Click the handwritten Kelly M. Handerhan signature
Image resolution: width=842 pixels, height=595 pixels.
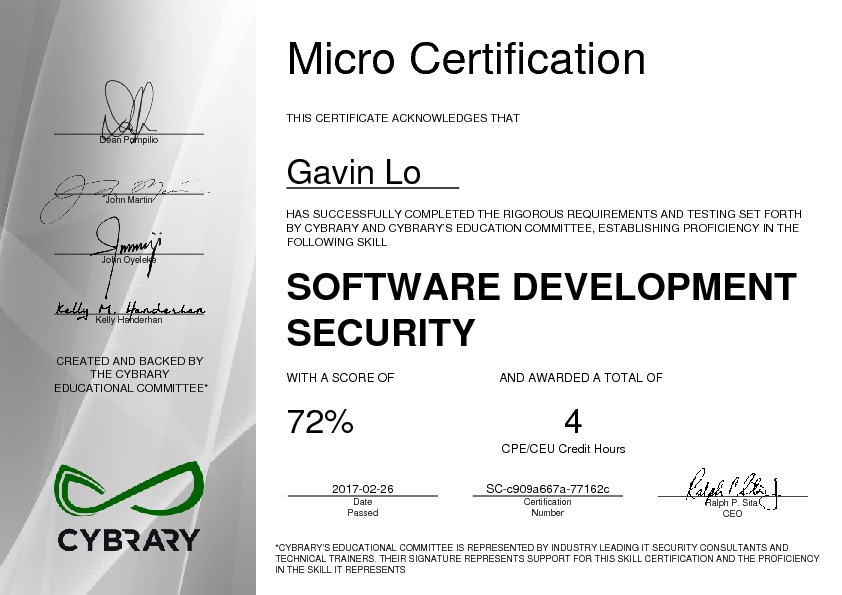click(x=130, y=309)
